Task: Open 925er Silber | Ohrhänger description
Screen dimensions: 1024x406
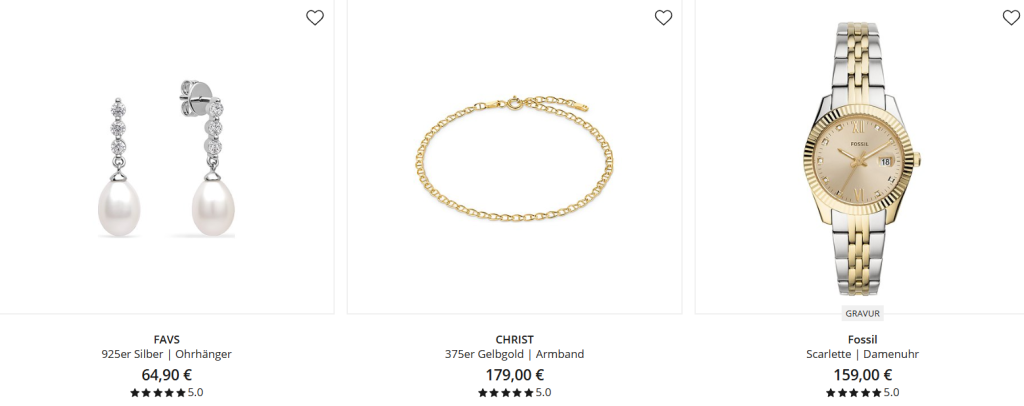Action: [x=167, y=354]
